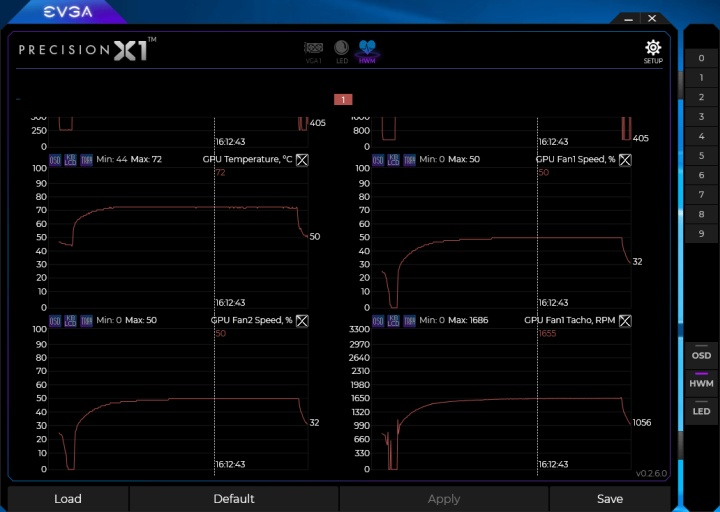720x512 pixels.
Task: Toggle tray icon for GPU Fan1 Speed graph
Action: tap(409, 160)
